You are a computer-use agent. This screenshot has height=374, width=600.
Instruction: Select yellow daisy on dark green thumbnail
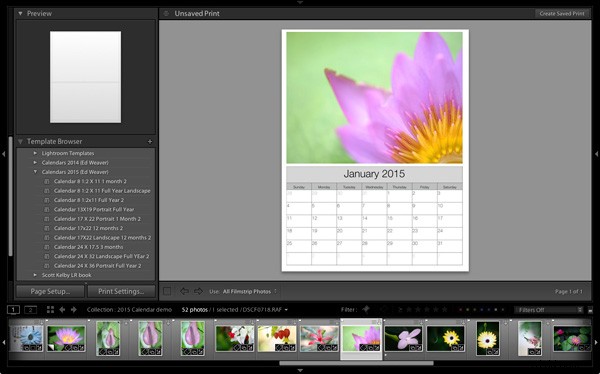[445, 339]
